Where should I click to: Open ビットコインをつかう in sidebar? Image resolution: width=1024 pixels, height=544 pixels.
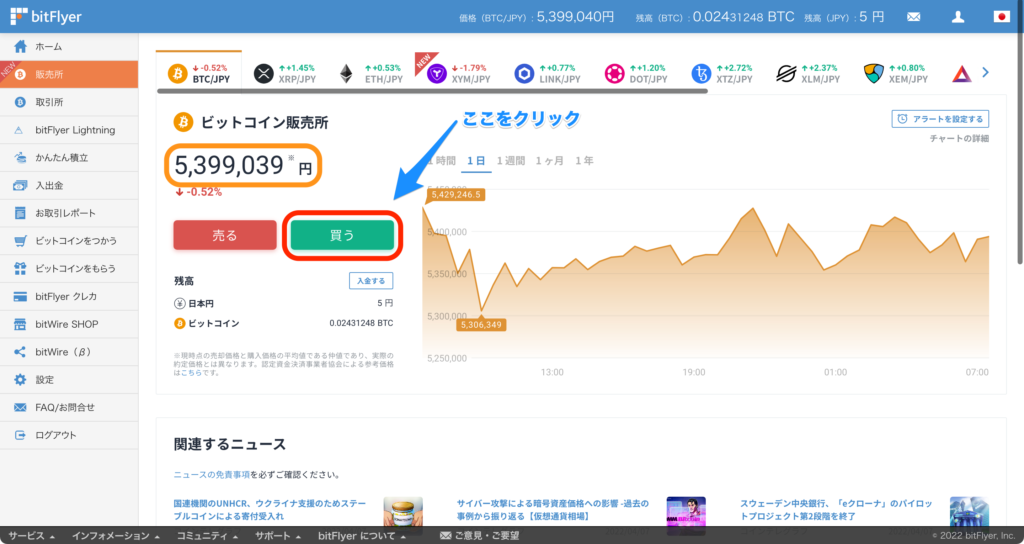point(69,241)
